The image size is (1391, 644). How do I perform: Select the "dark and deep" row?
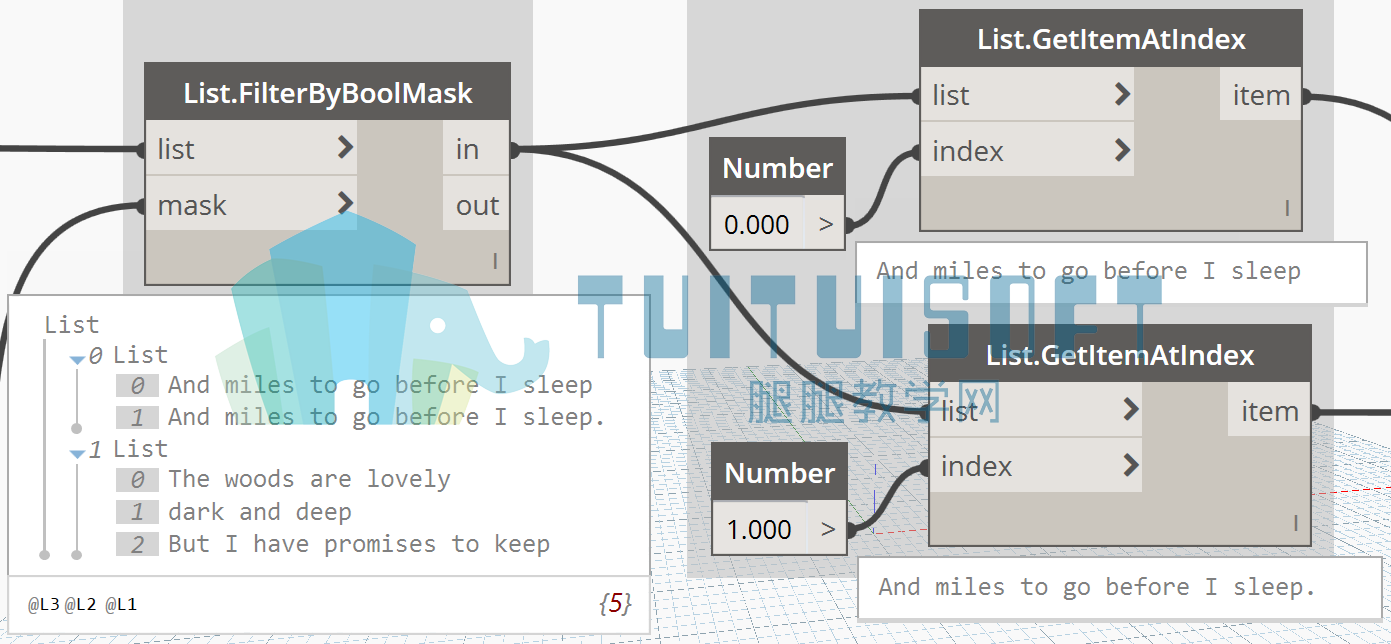pos(260,512)
